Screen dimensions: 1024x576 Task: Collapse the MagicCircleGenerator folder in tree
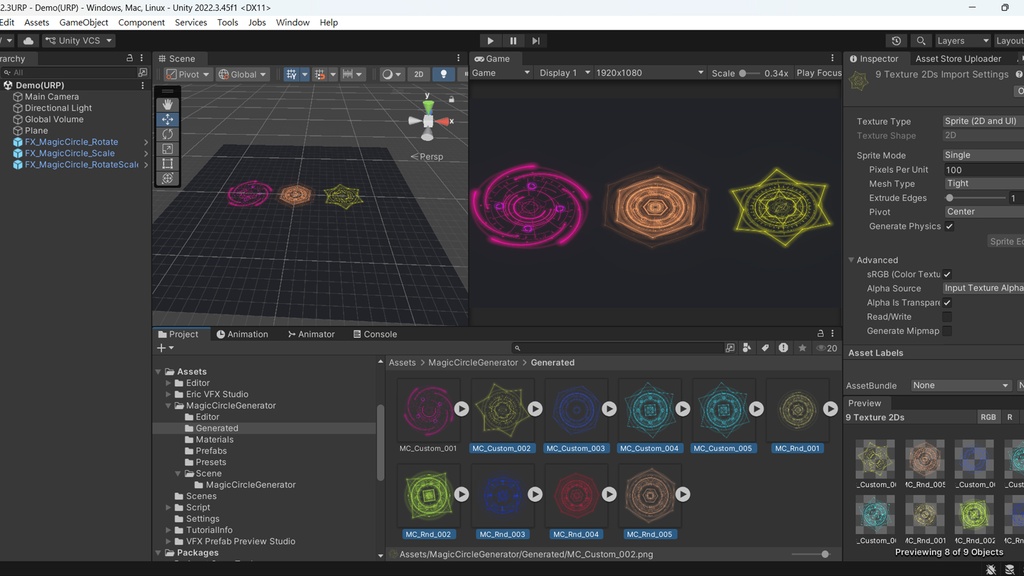click(x=168, y=406)
